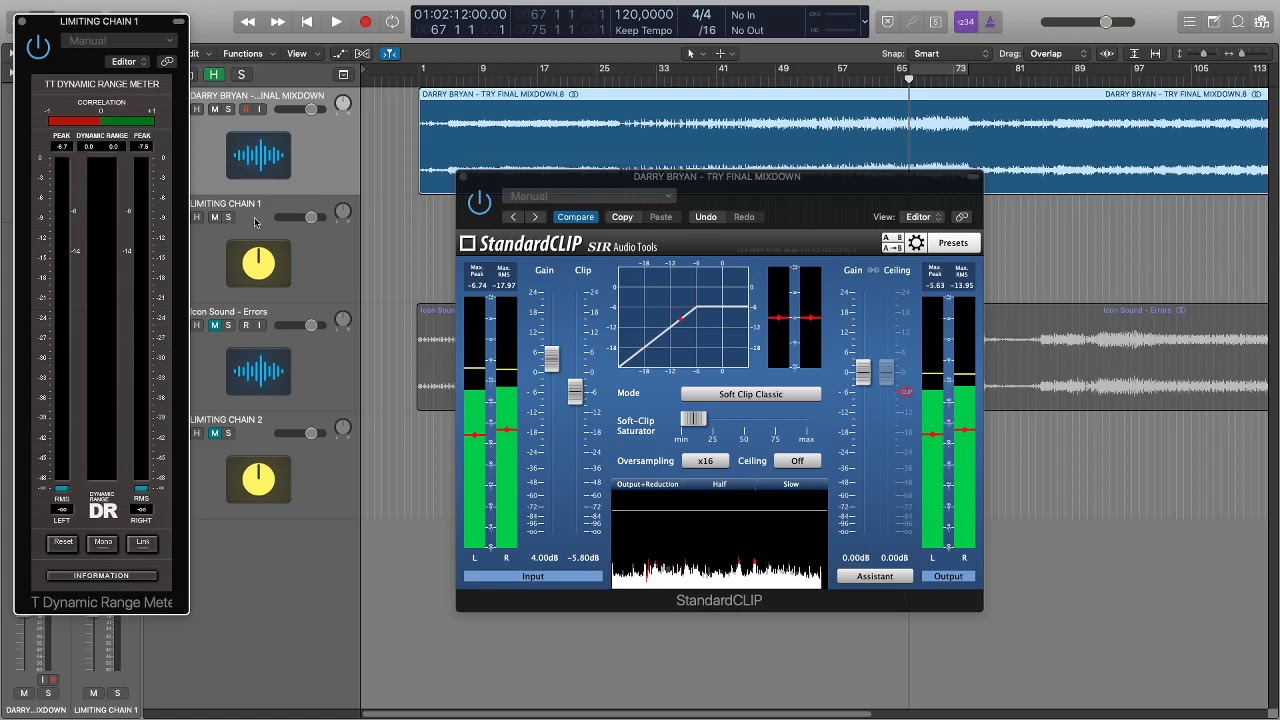Toggle the Flex show/hide button in tracks toolbar
This screenshot has width=1280, height=720.
point(362,54)
